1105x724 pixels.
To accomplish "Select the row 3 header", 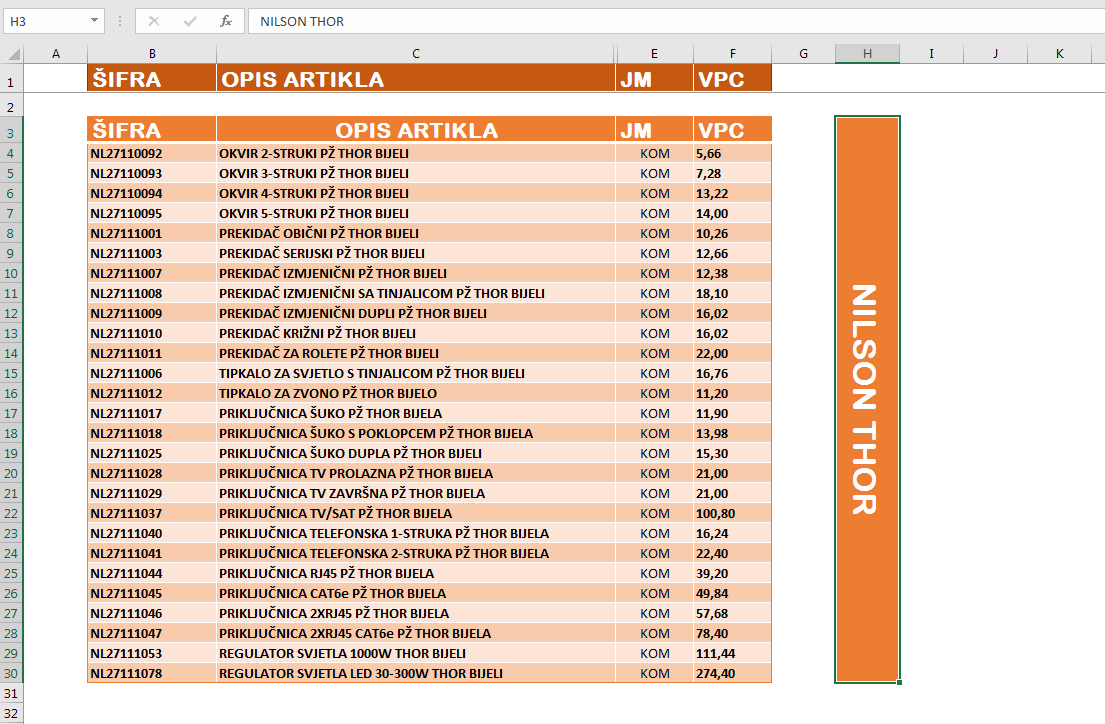I will [11, 132].
